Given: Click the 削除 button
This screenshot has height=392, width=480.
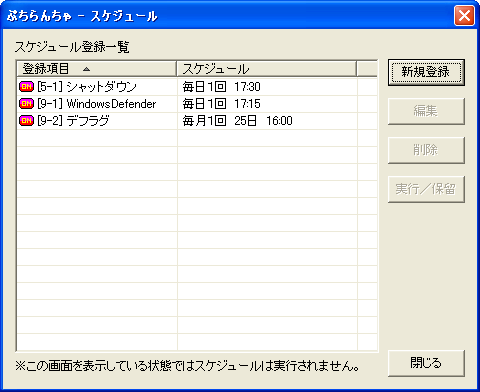Looking at the screenshot, I should [426, 150].
